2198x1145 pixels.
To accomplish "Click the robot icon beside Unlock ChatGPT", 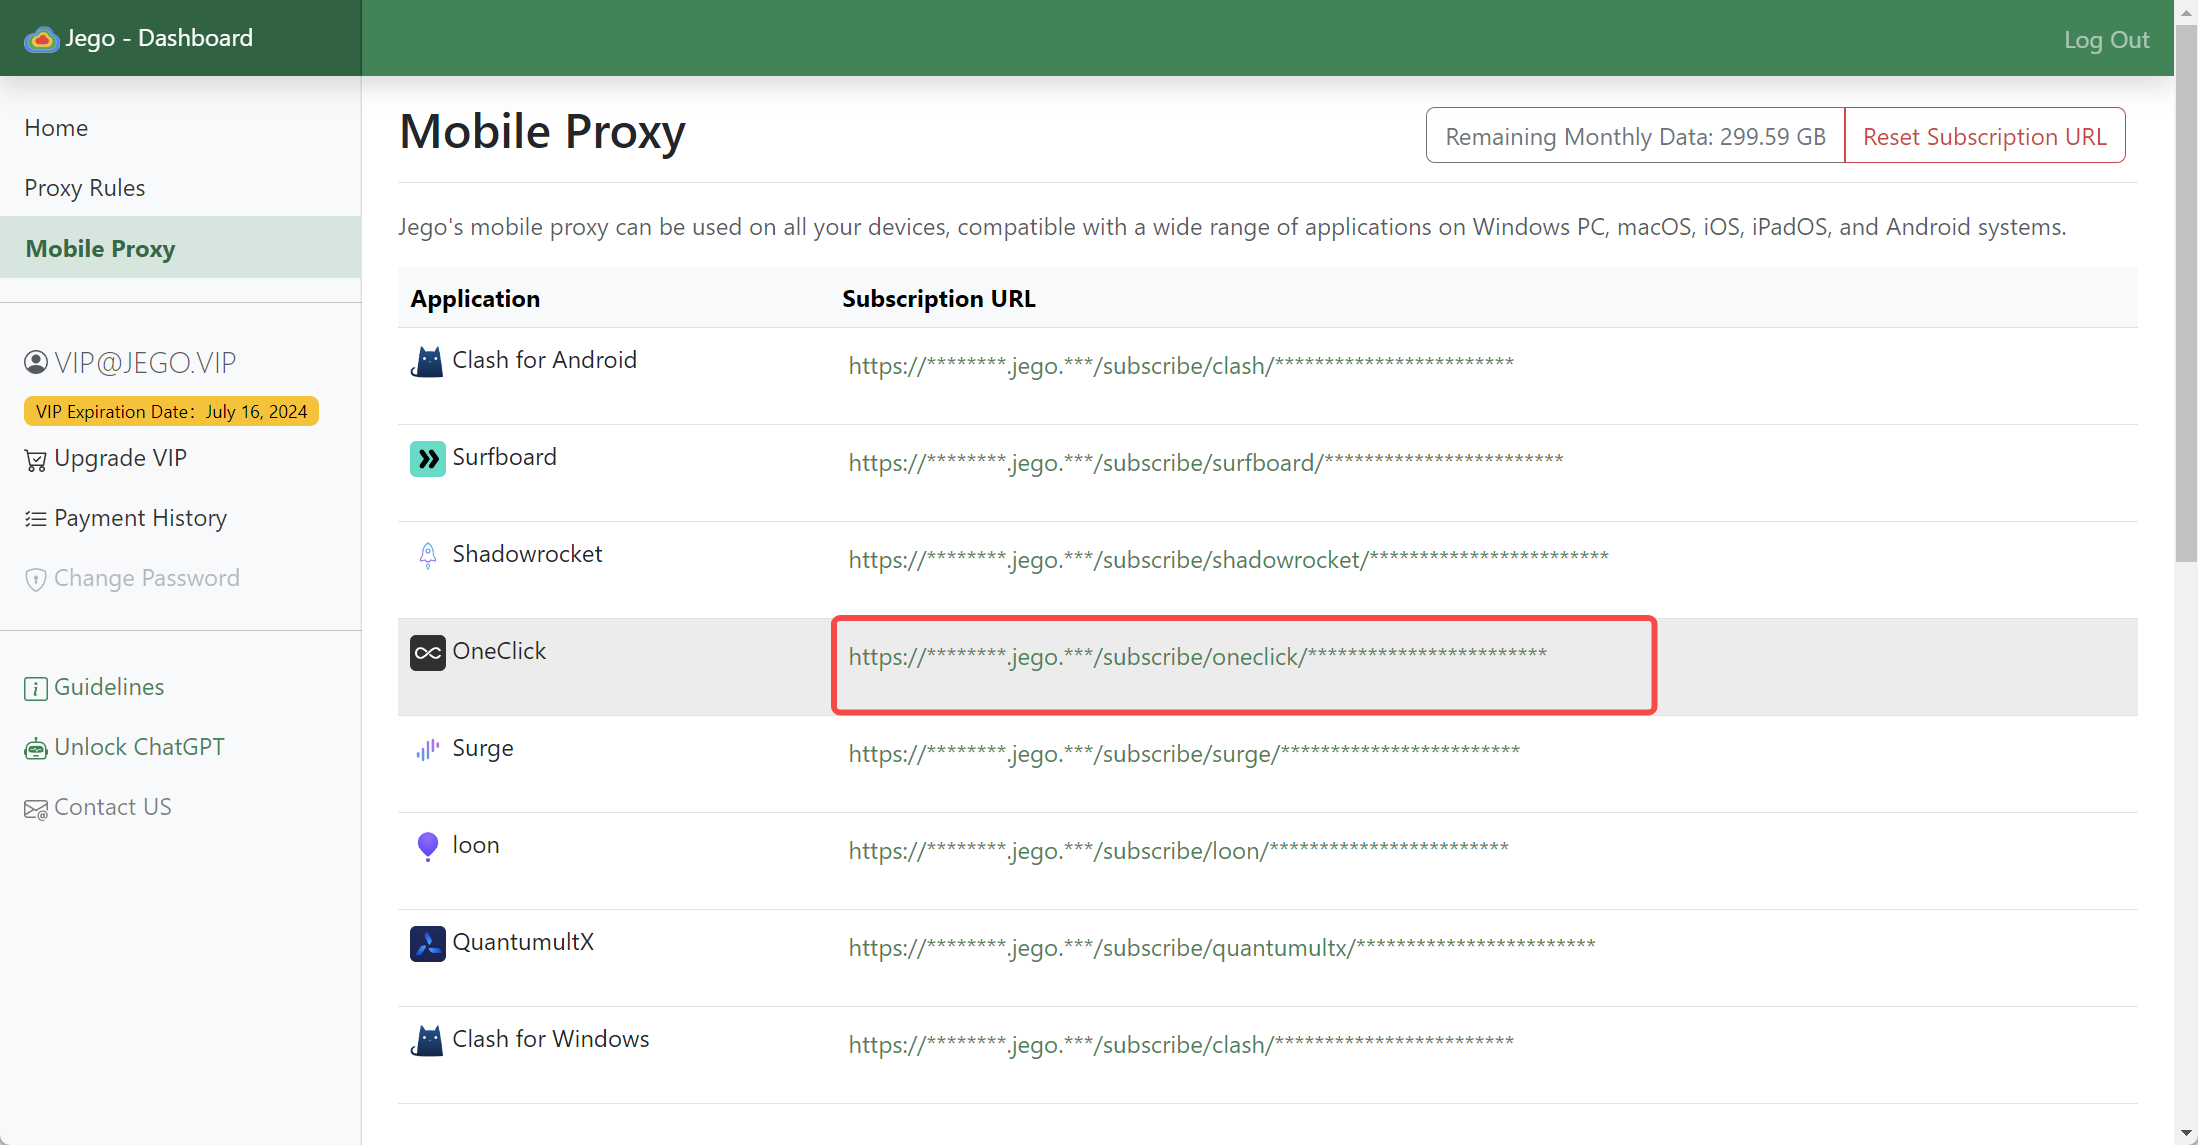I will tap(36, 749).
